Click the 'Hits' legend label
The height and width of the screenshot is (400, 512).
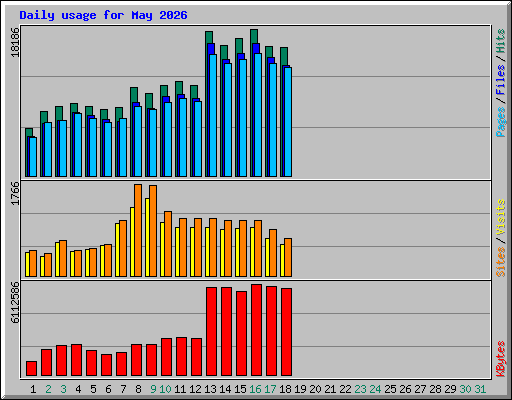(x=501, y=41)
